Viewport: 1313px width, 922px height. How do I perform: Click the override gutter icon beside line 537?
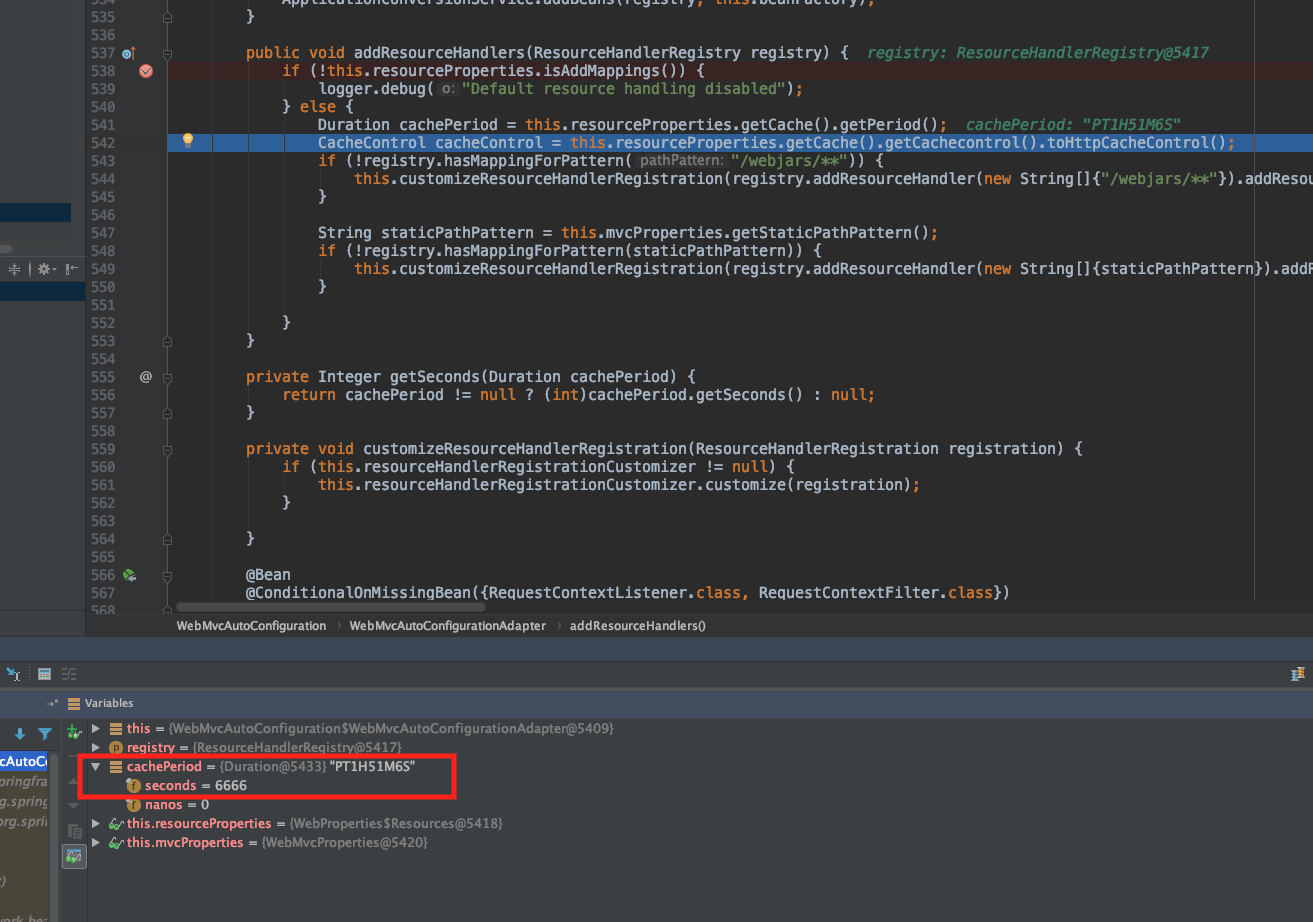pos(124,52)
